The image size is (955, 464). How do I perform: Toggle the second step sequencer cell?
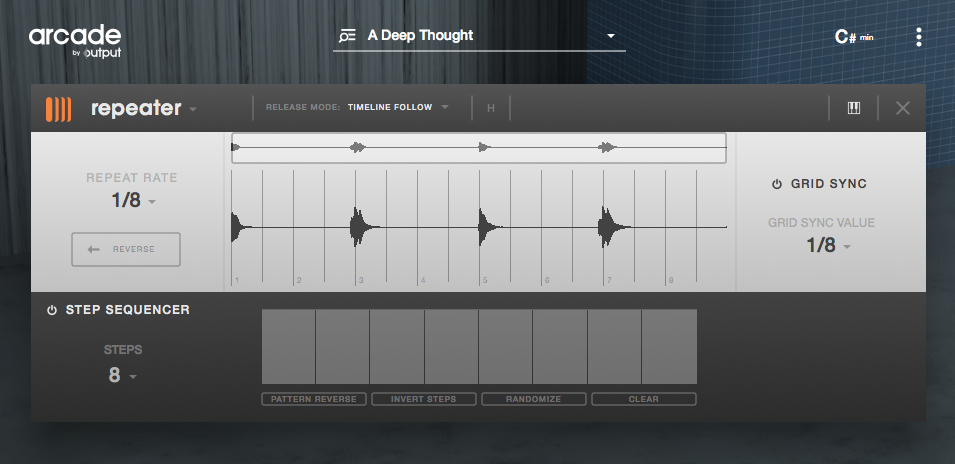pyautogui.click(x=342, y=346)
